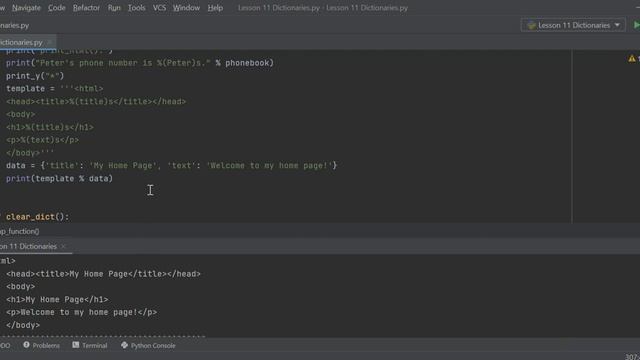The width and height of the screenshot is (640, 360).
Task: Click the Dictionaries.py navigation bar breadcrumb
Action: tap(14, 25)
